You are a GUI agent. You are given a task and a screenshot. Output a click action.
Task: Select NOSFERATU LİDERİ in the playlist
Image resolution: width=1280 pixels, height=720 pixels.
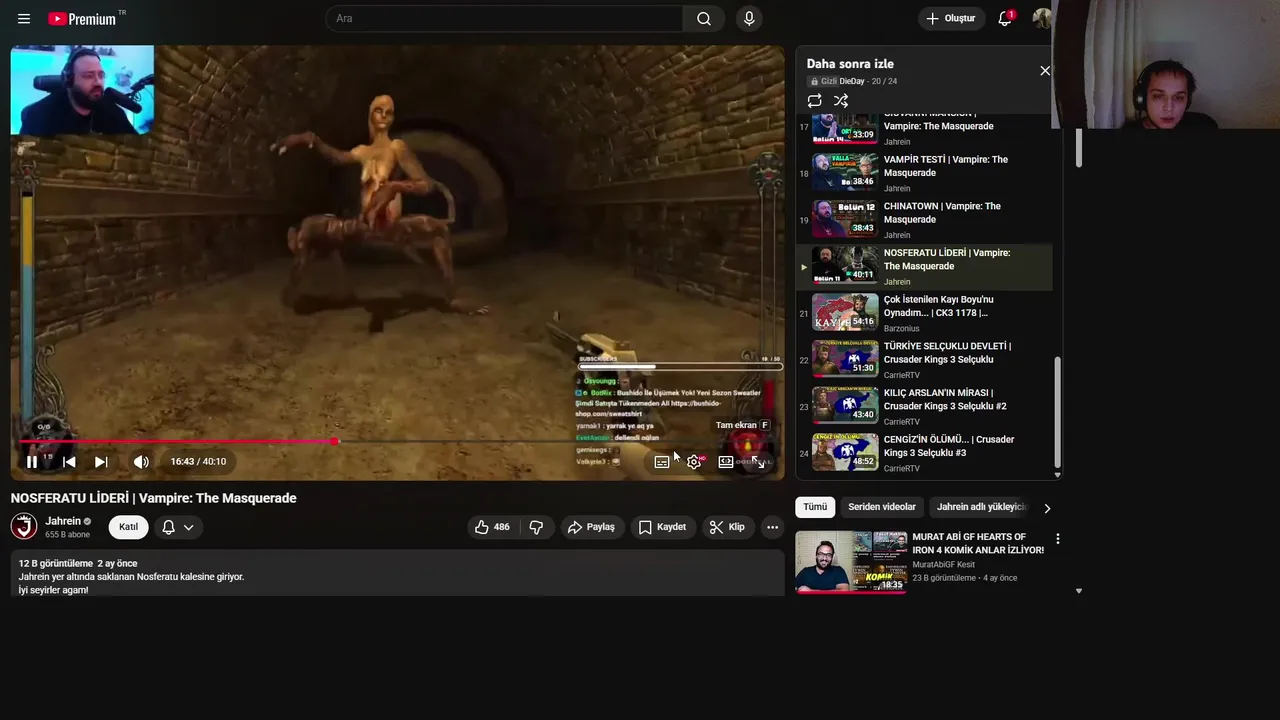point(924,267)
